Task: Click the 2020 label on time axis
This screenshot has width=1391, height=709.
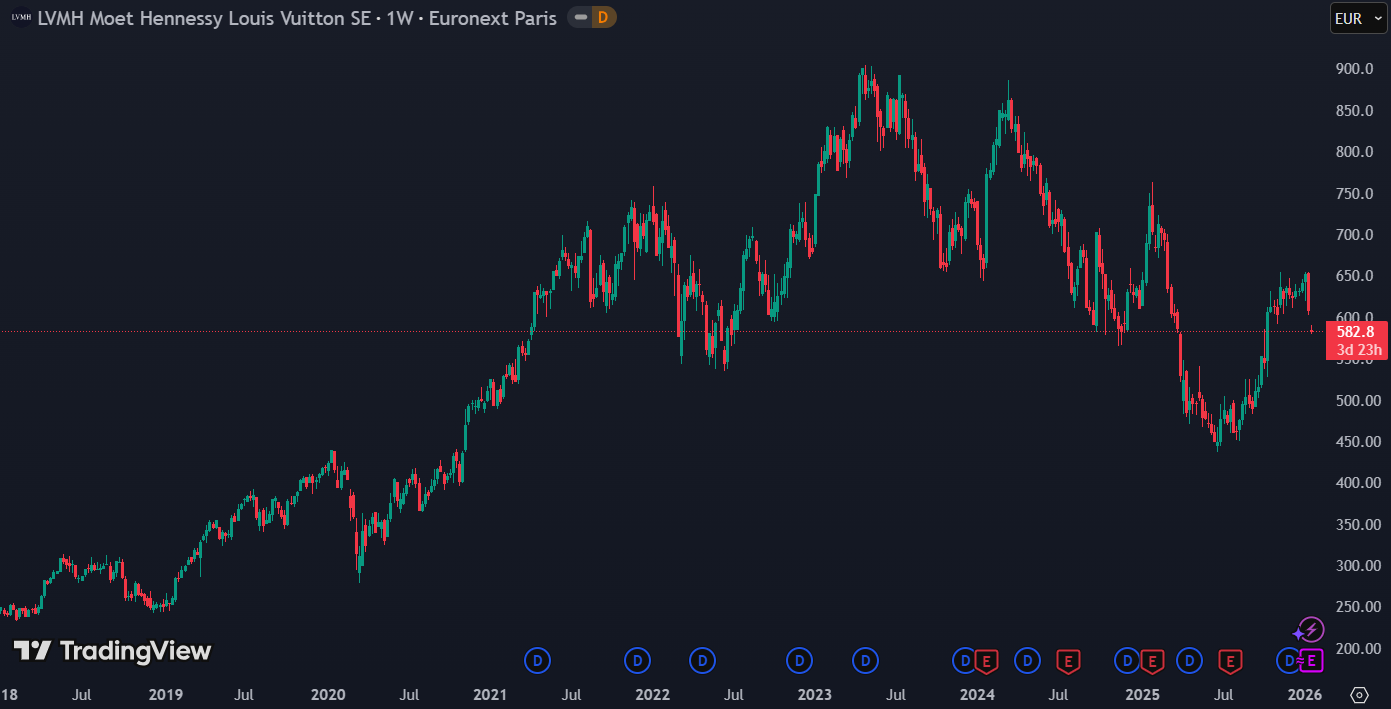Action: (x=328, y=694)
